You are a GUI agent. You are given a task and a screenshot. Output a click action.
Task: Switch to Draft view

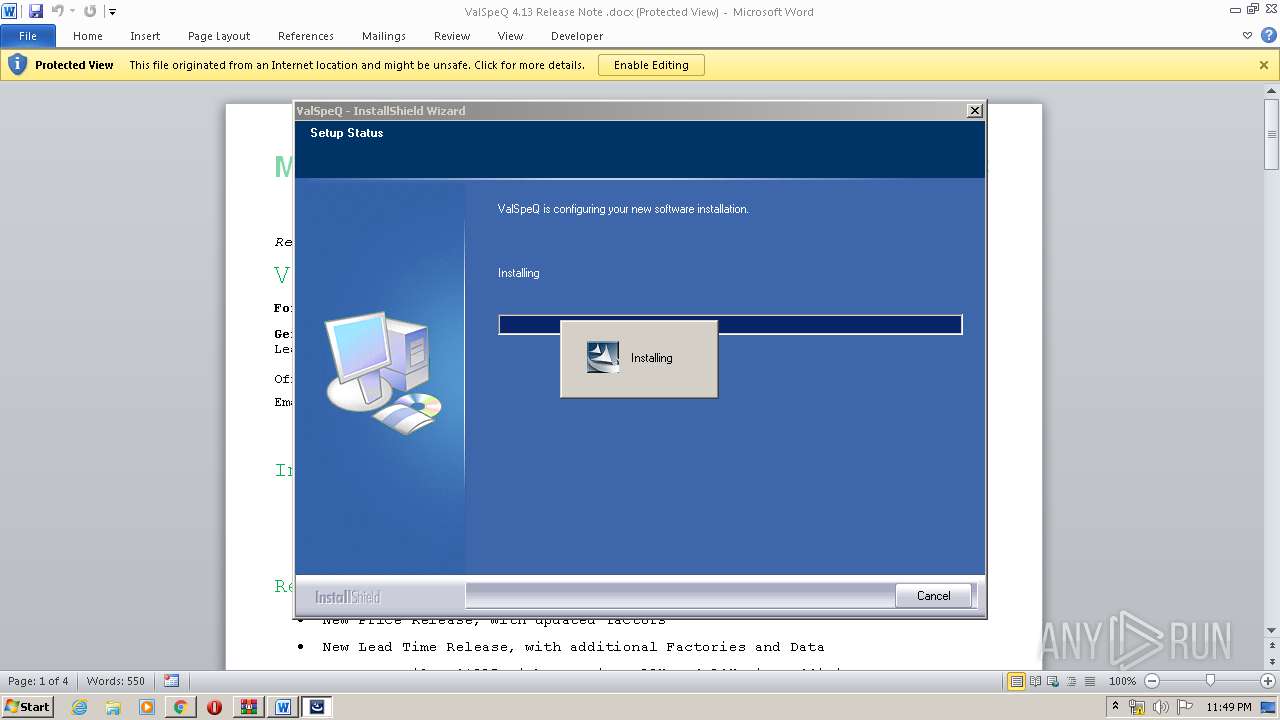click(x=1088, y=681)
